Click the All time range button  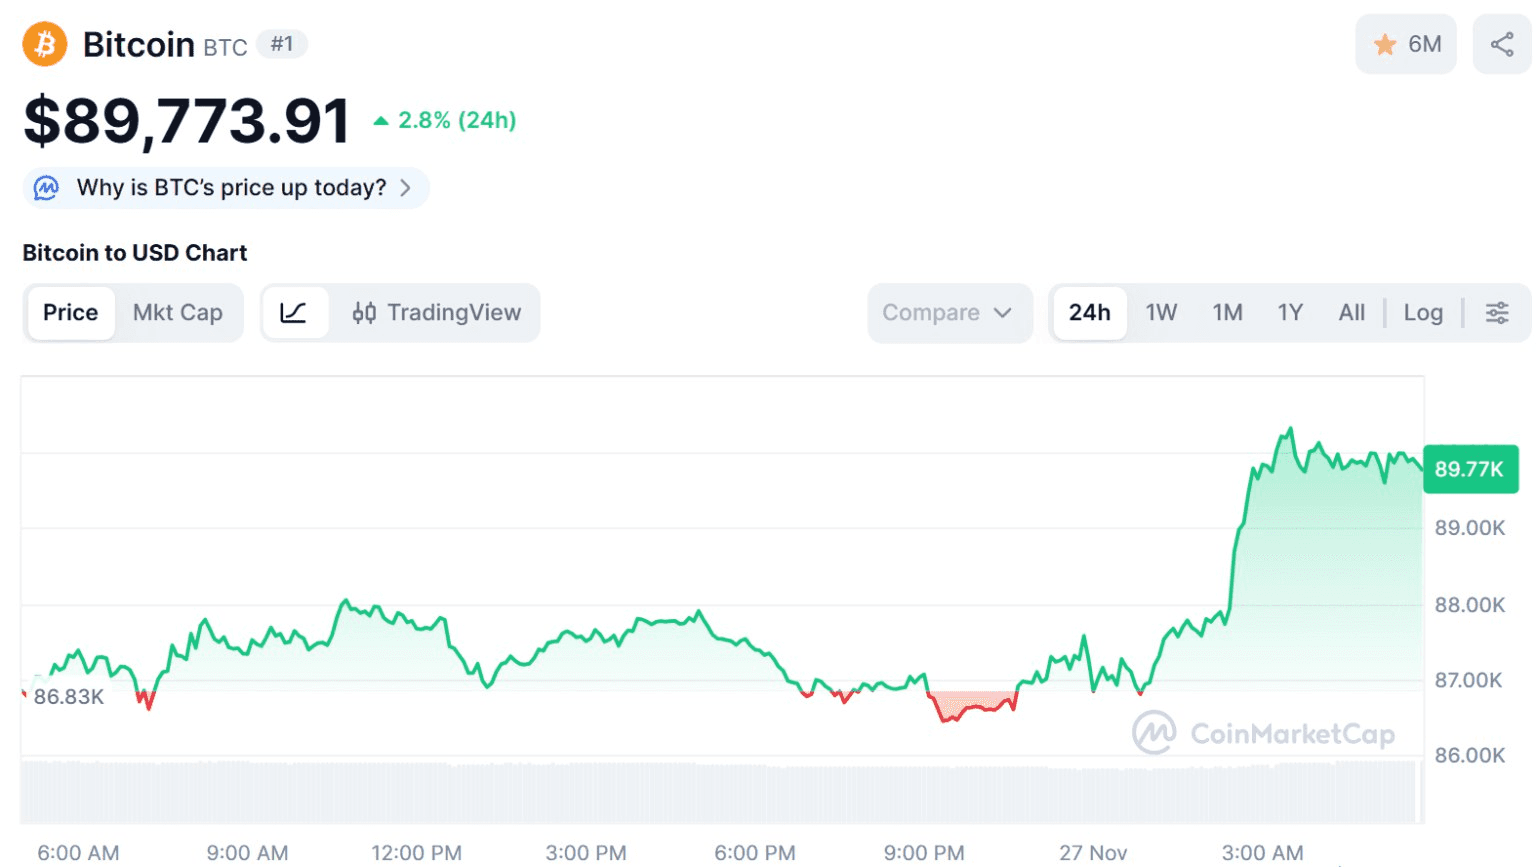click(1351, 313)
